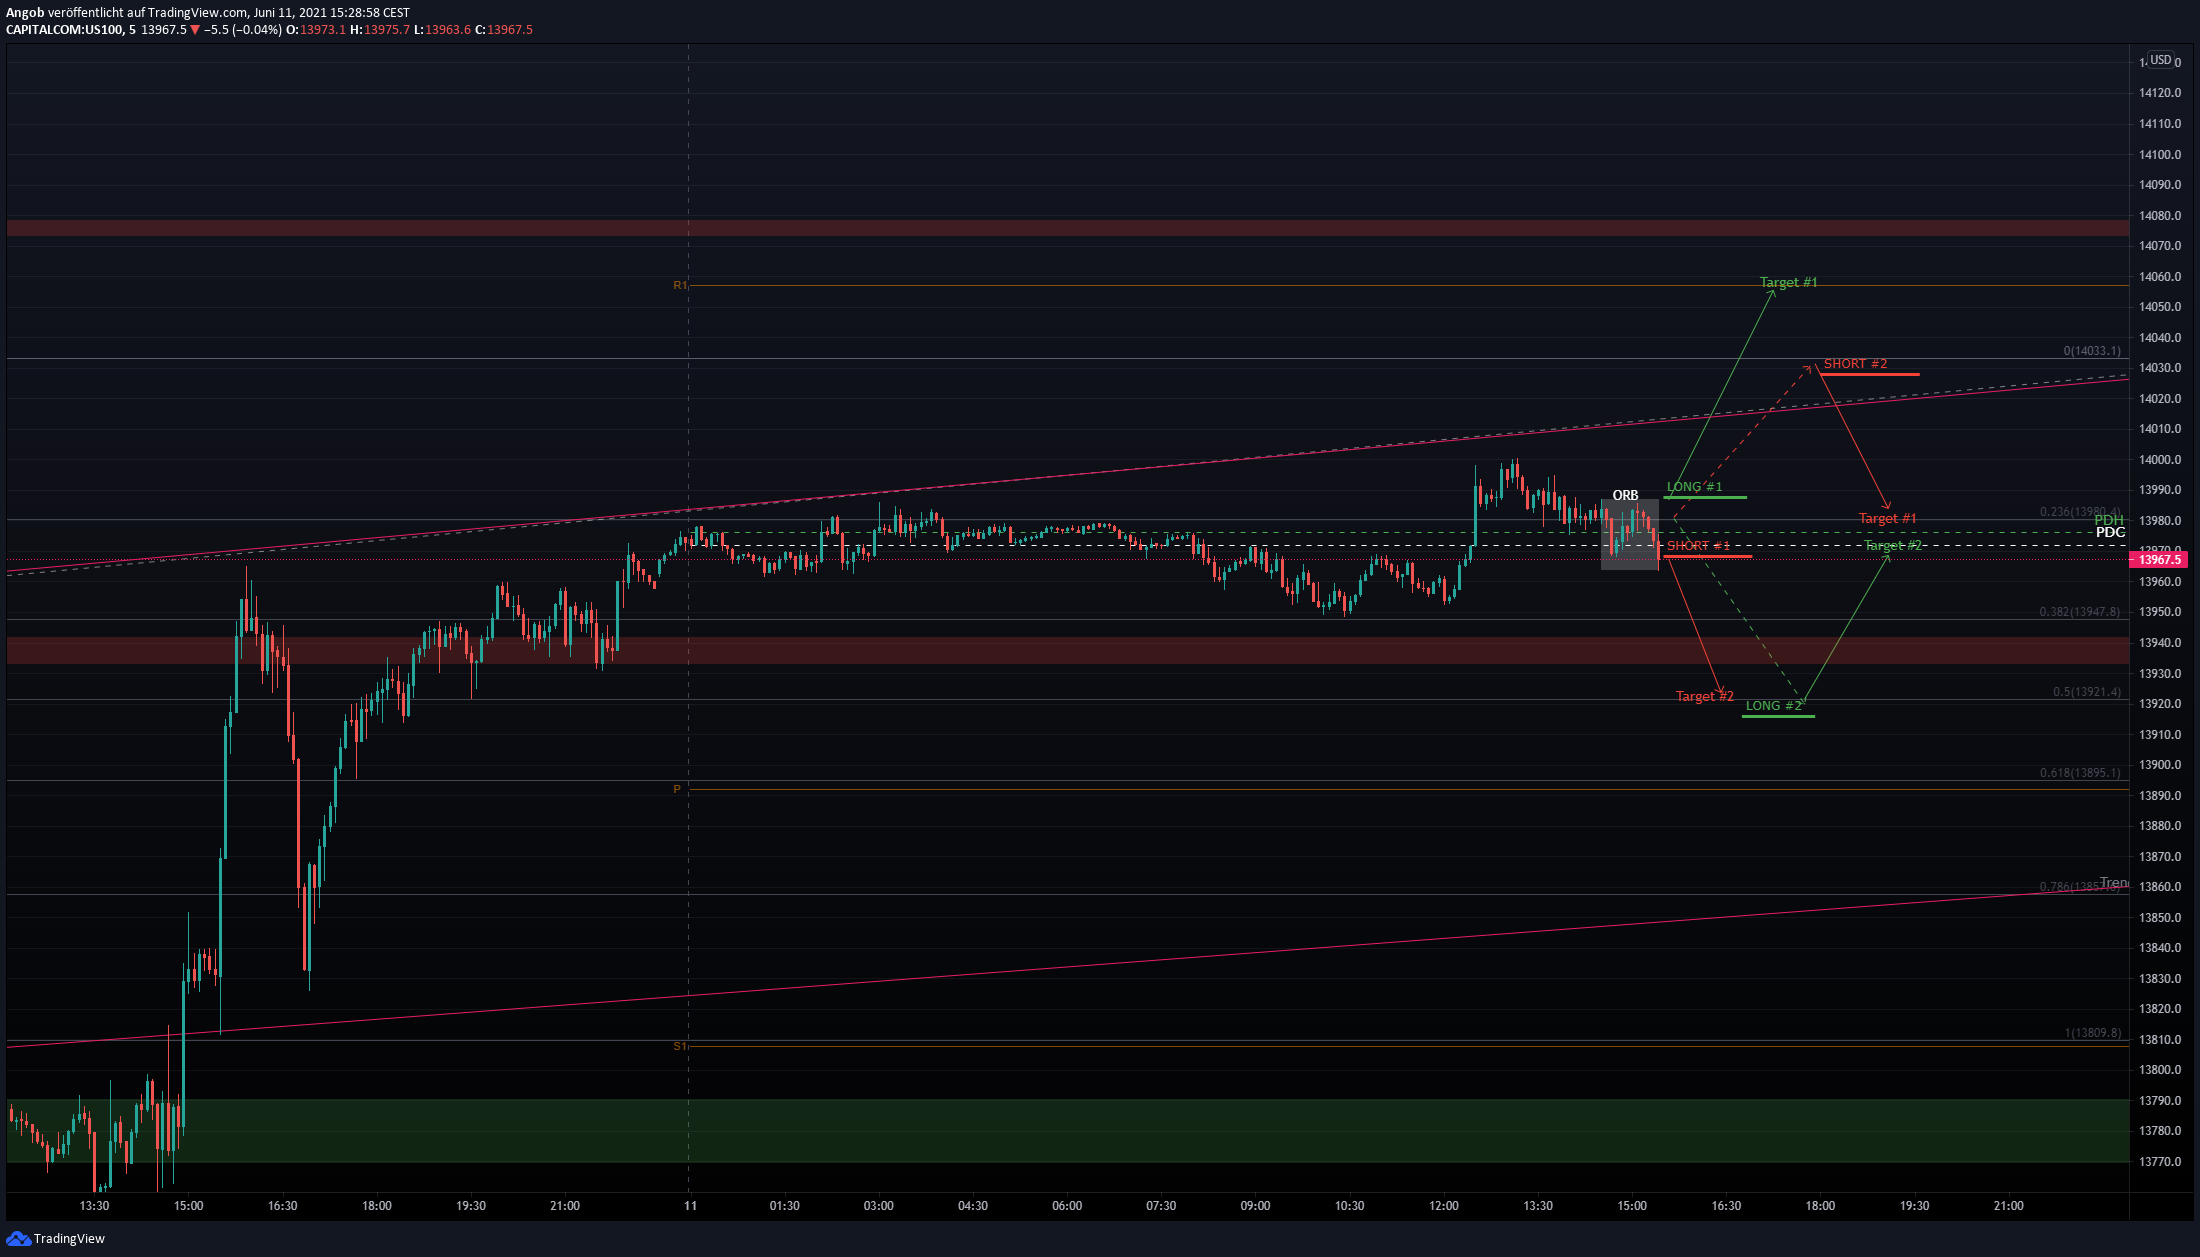Screen dimensions: 2200x1257
Task: Click the green demand zone rectangle
Action: pos(1000,1131)
